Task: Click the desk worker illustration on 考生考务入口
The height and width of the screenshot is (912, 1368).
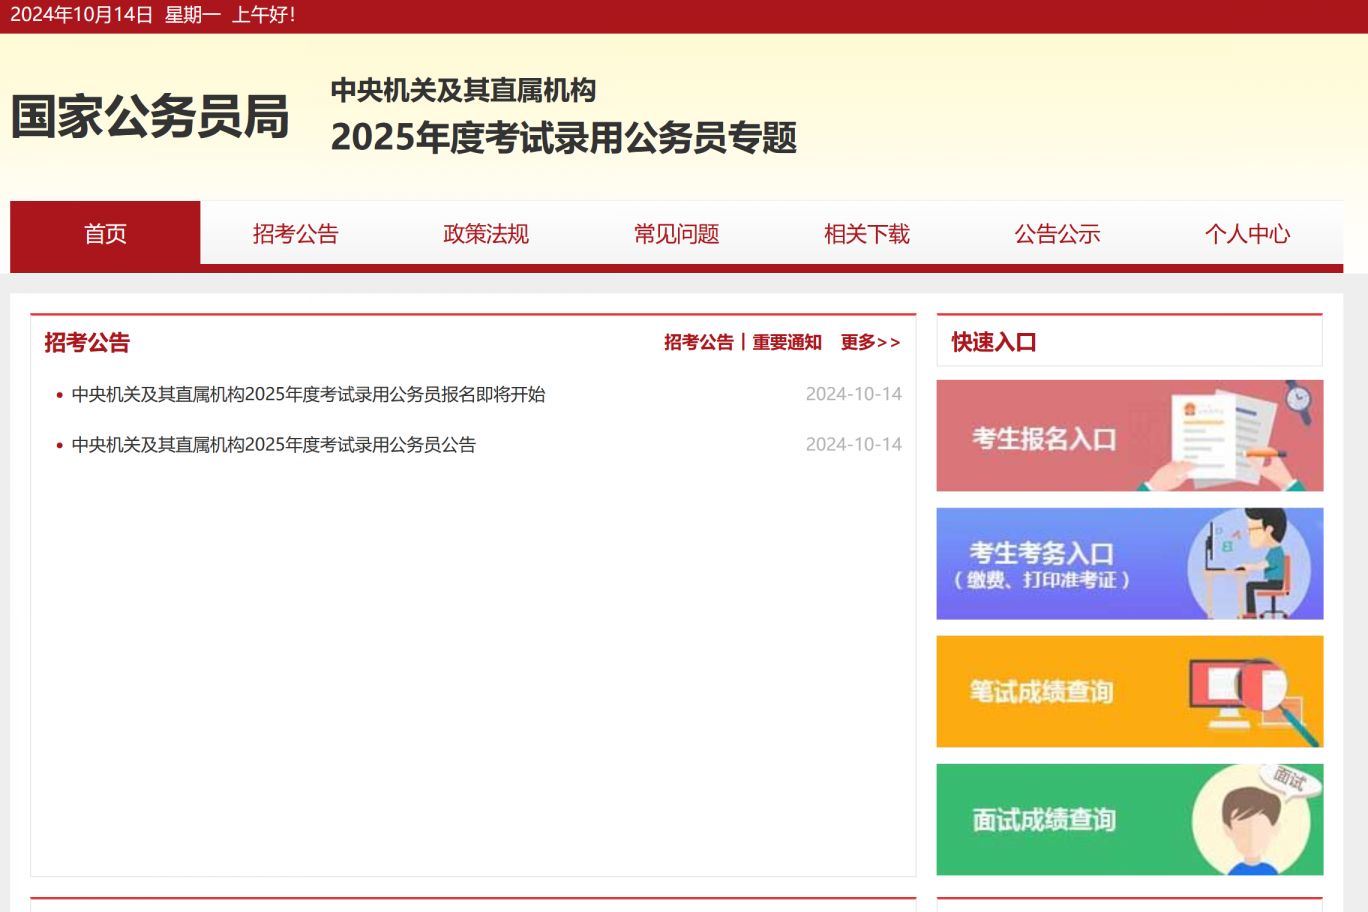Action: point(1250,563)
